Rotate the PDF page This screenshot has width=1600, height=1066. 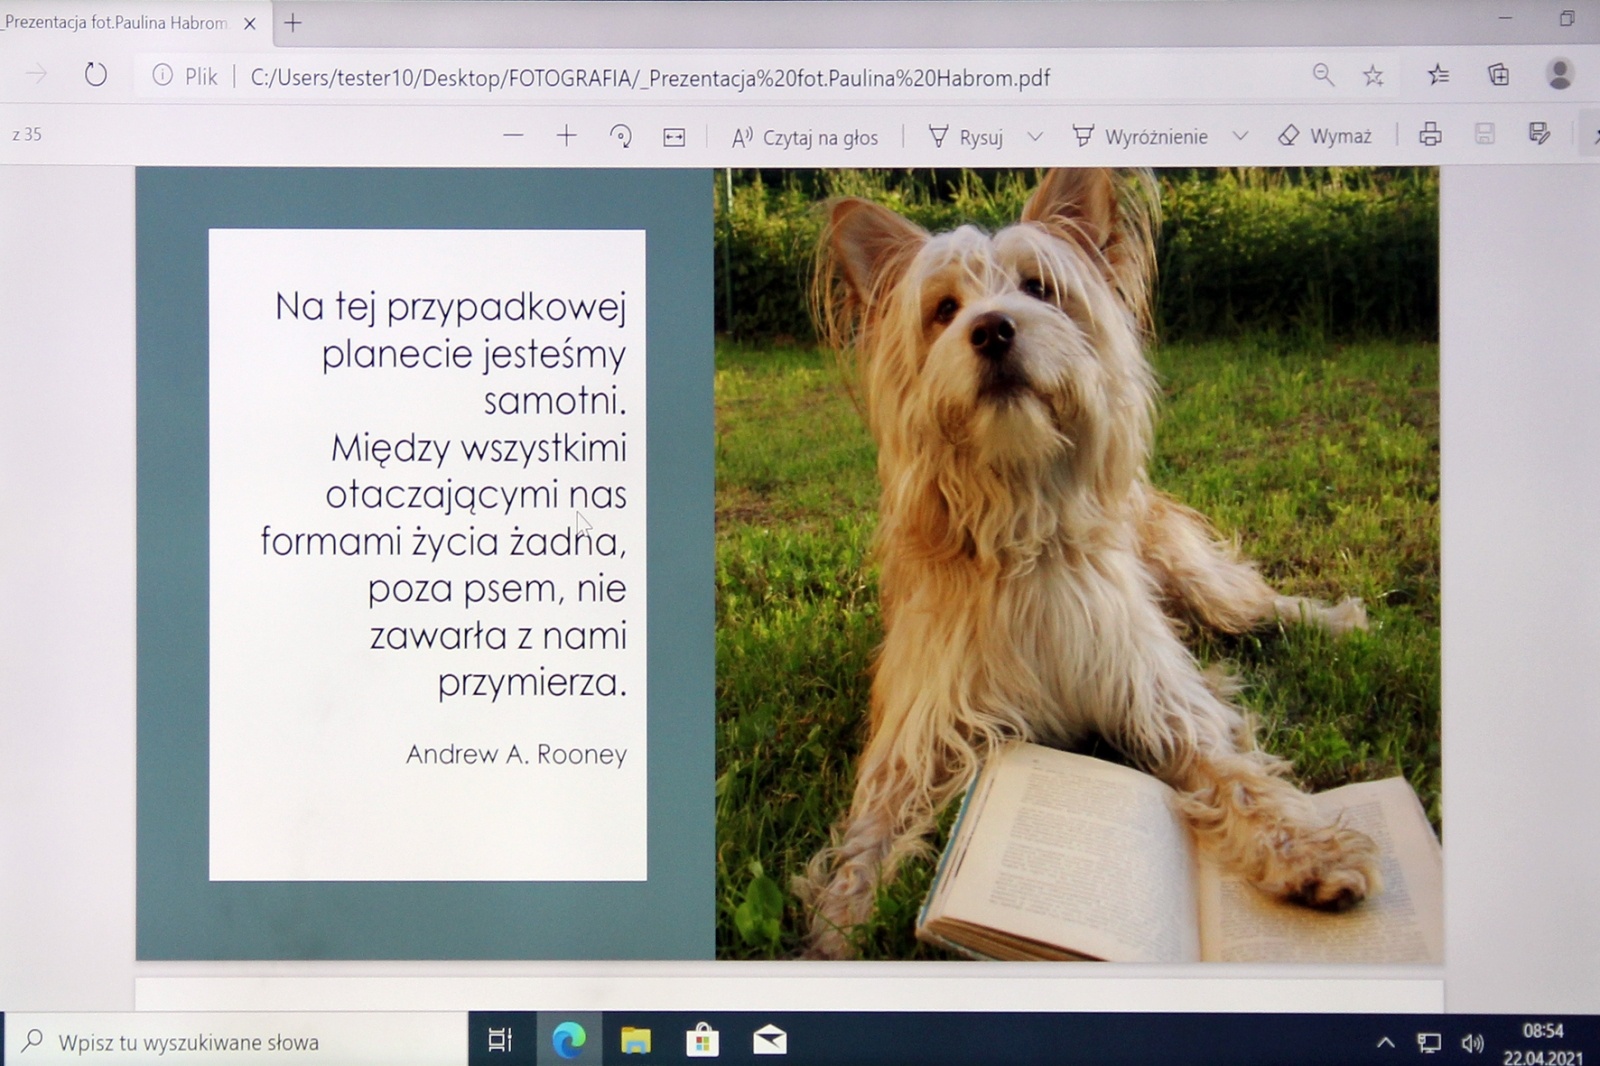(620, 136)
